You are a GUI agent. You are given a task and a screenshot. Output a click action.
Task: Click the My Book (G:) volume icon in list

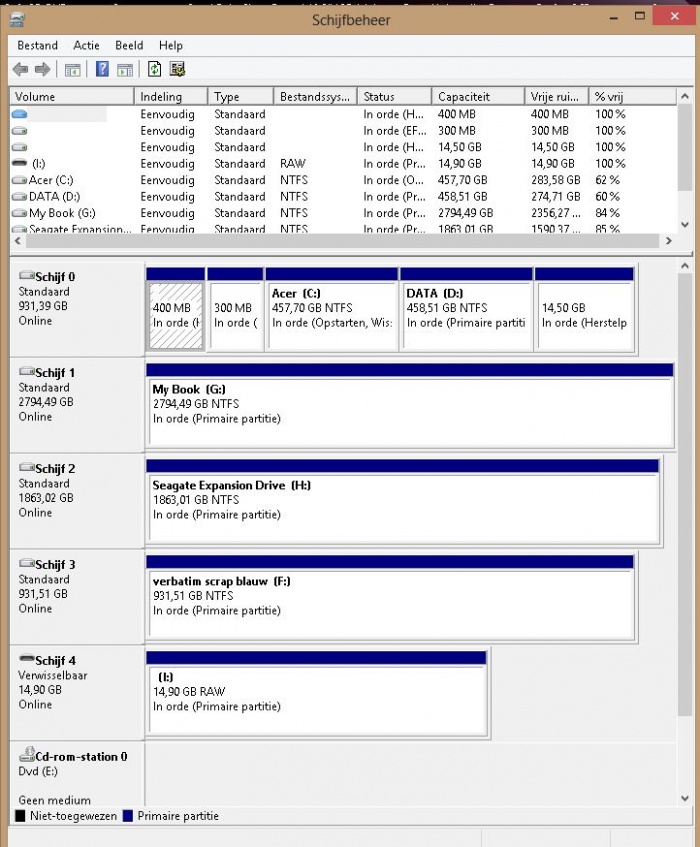click(19, 213)
